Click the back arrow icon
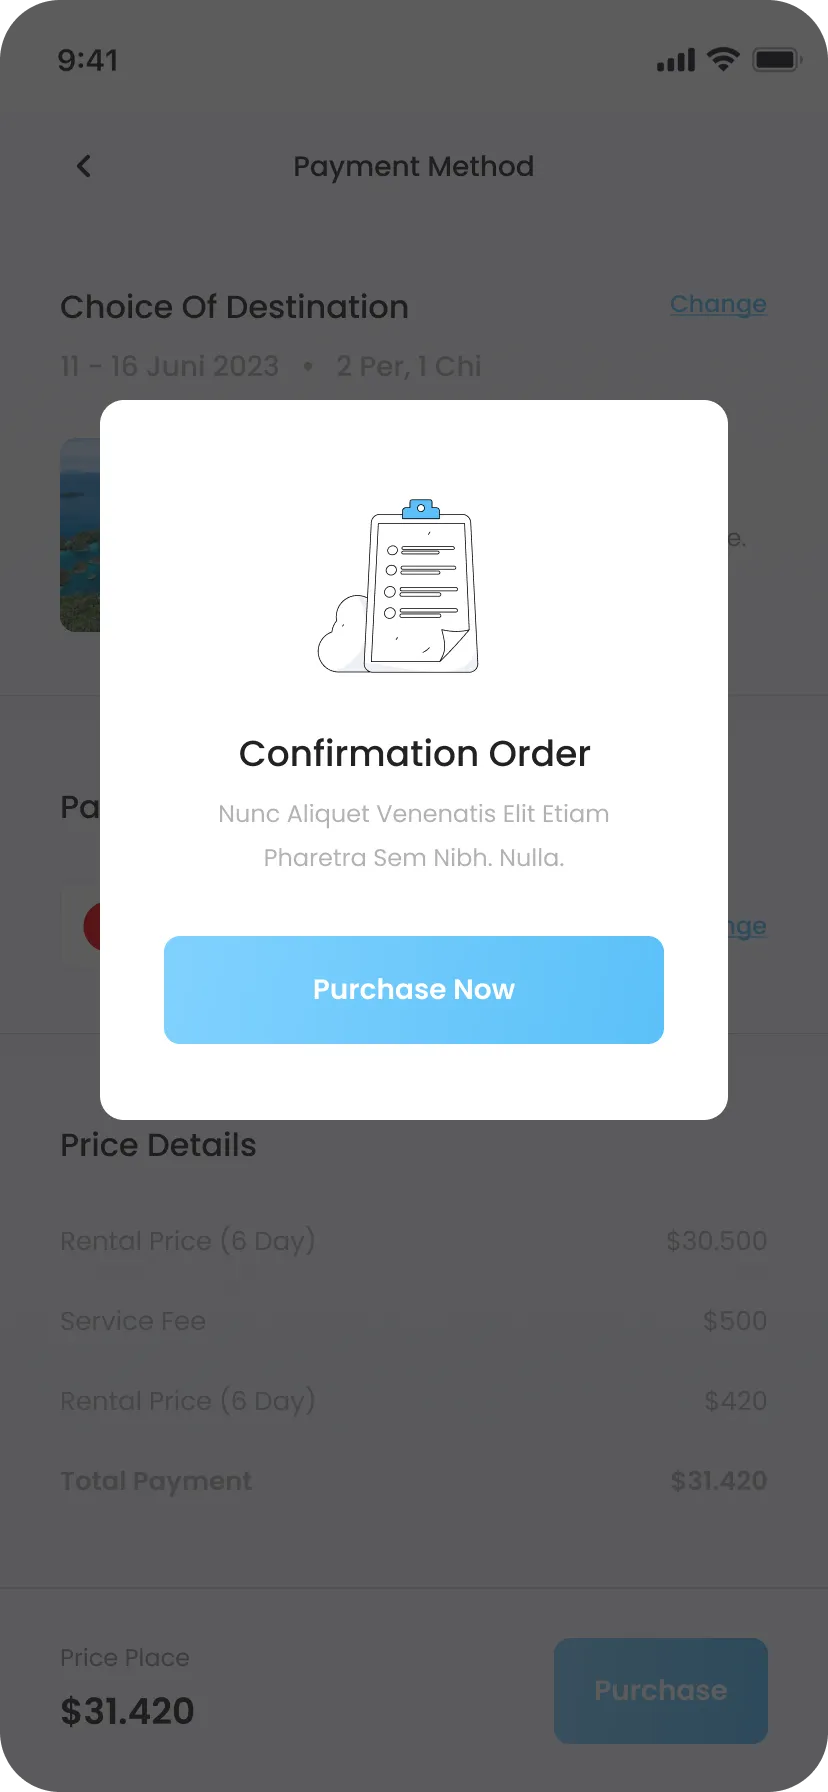Viewport: 828px width, 1792px height. pos(84,166)
